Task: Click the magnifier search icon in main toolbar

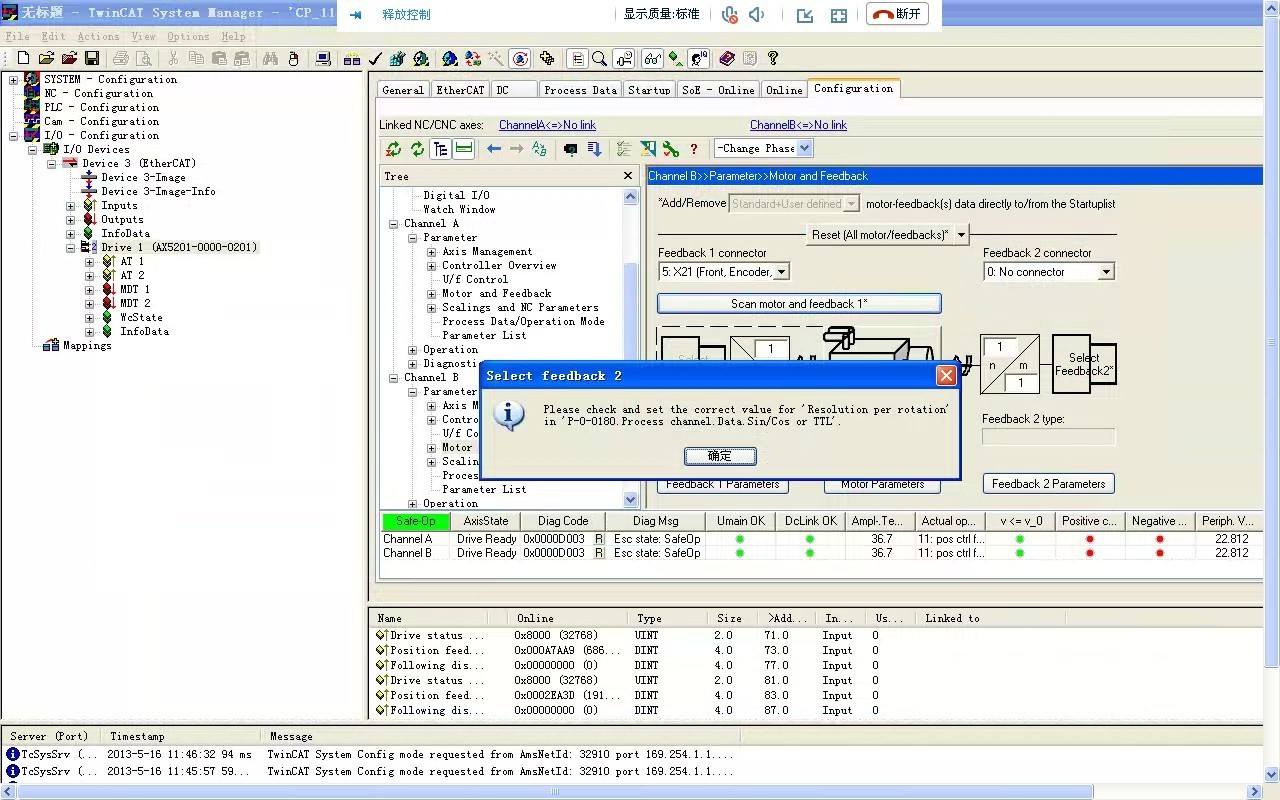Action: (599, 59)
